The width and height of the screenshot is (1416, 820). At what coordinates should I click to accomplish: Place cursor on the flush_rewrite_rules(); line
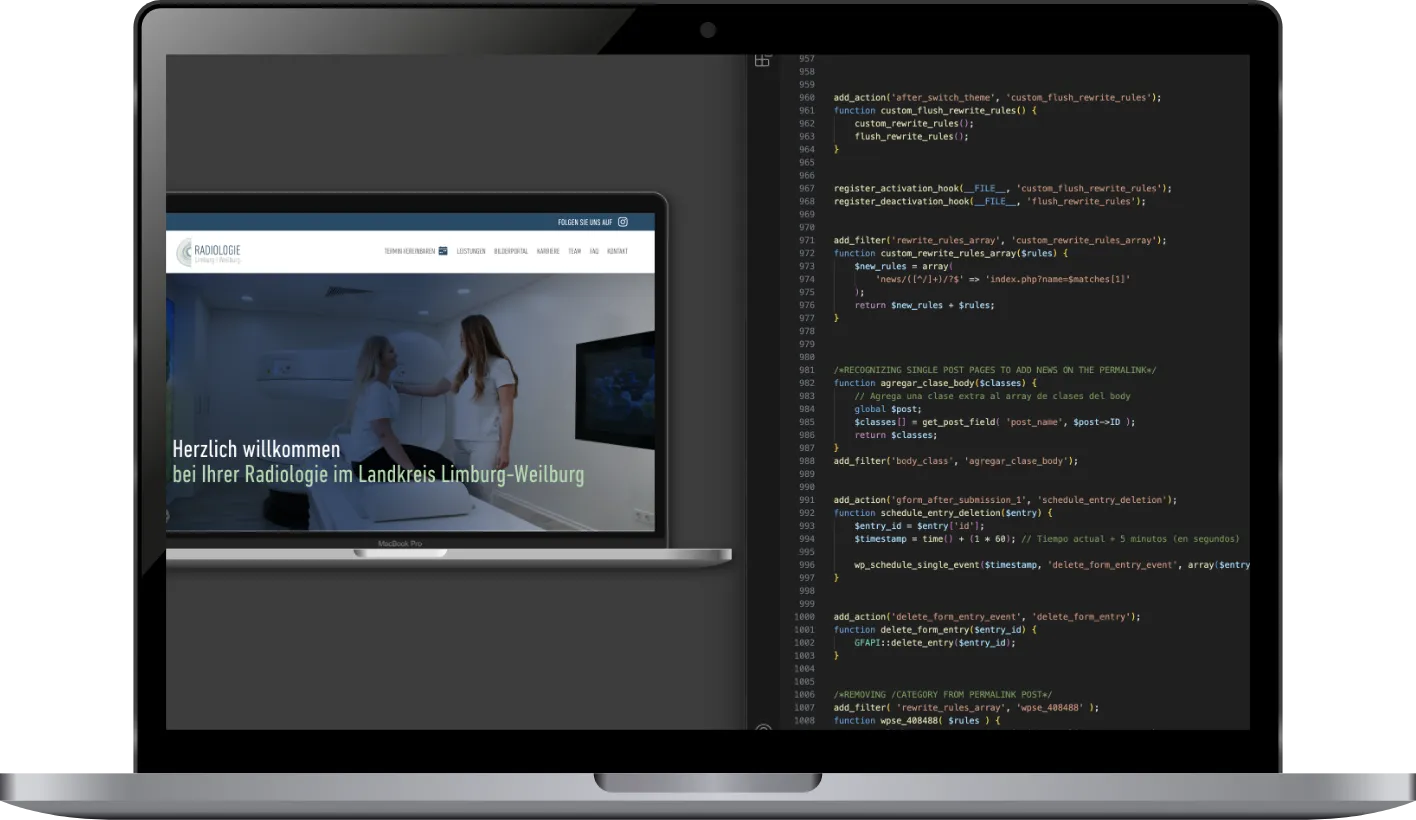911,136
